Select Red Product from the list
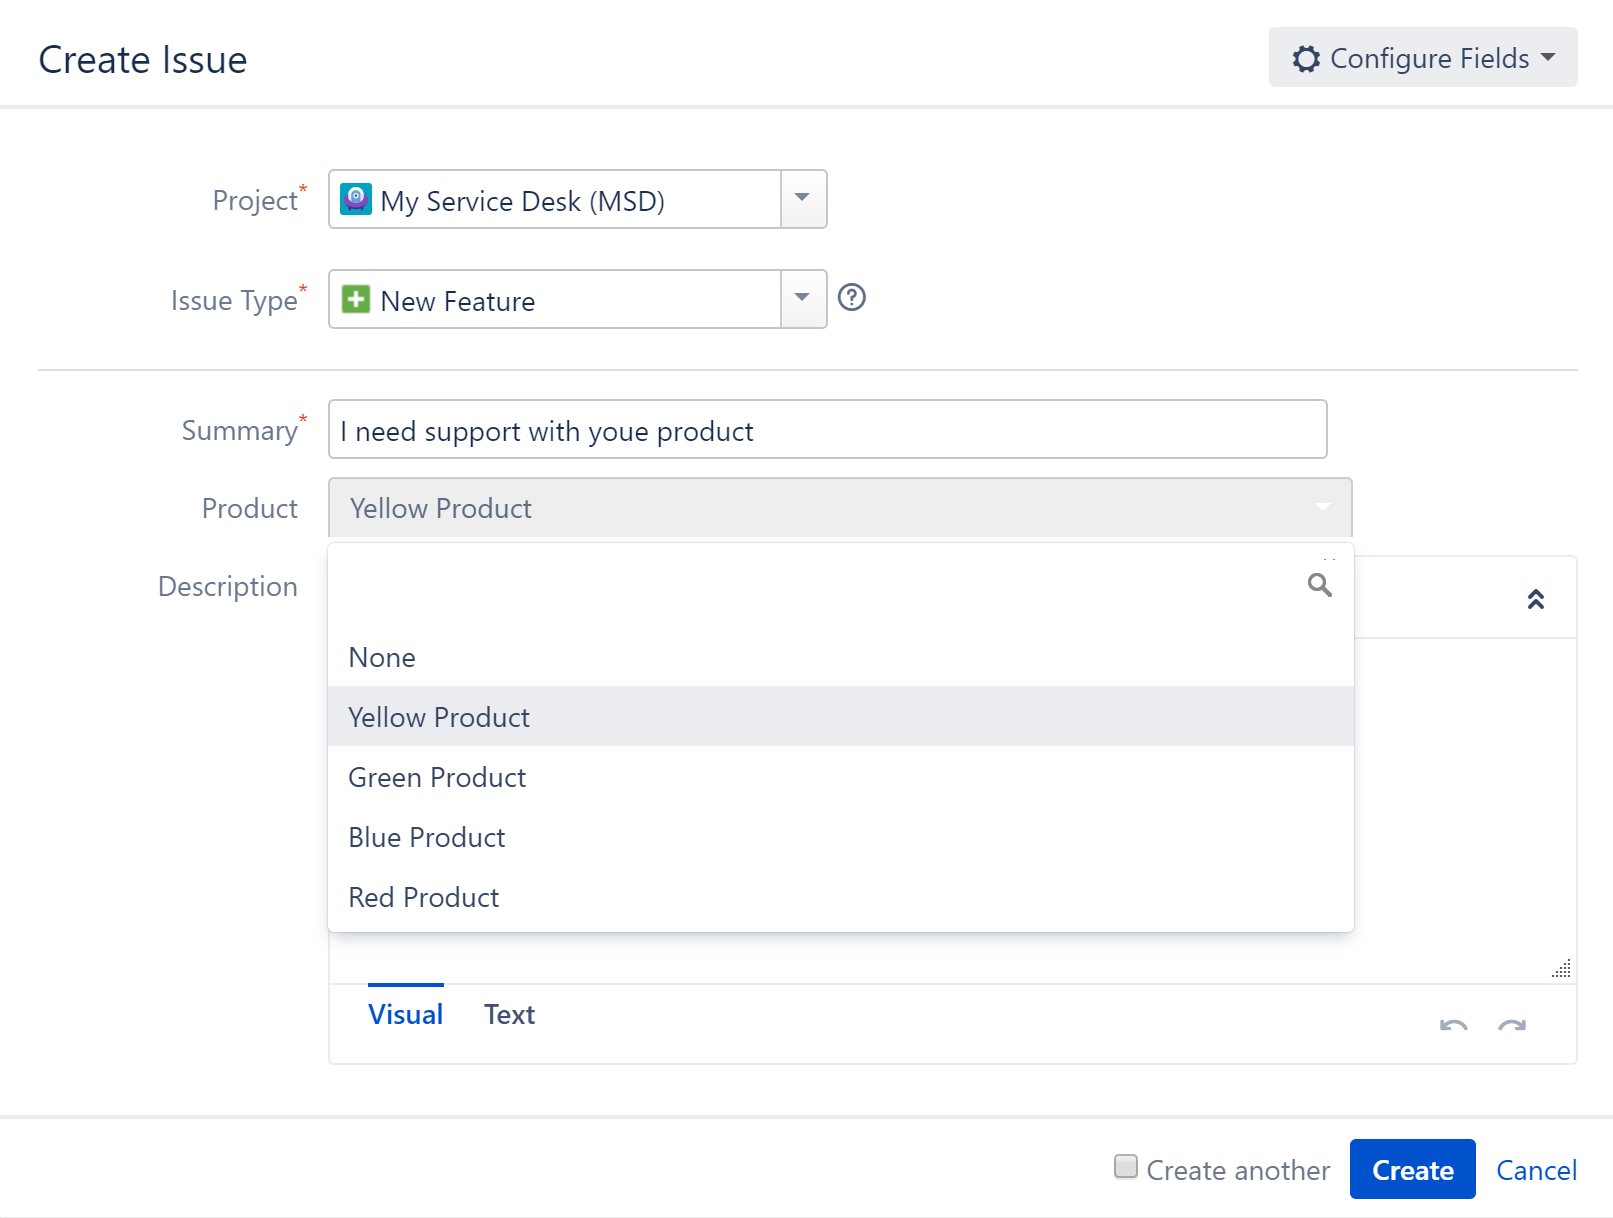 coord(423,897)
